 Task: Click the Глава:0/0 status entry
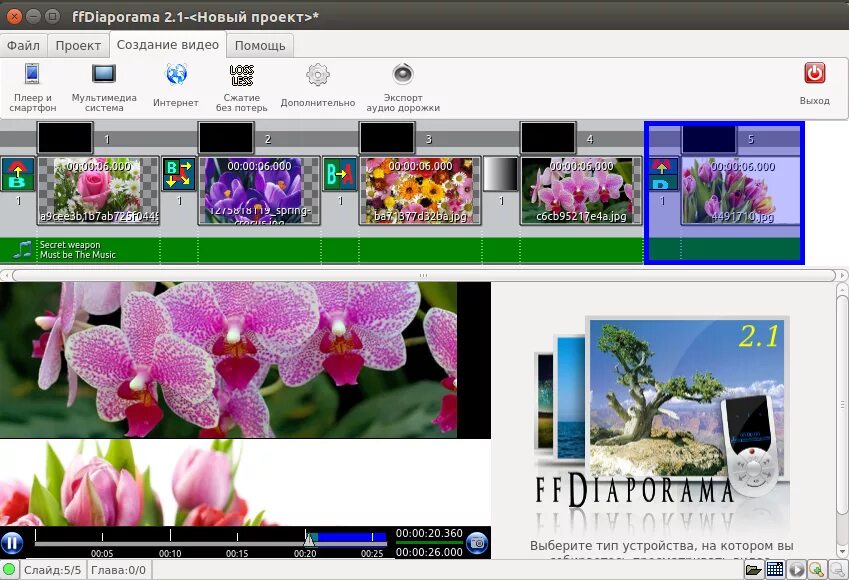click(119, 570)
